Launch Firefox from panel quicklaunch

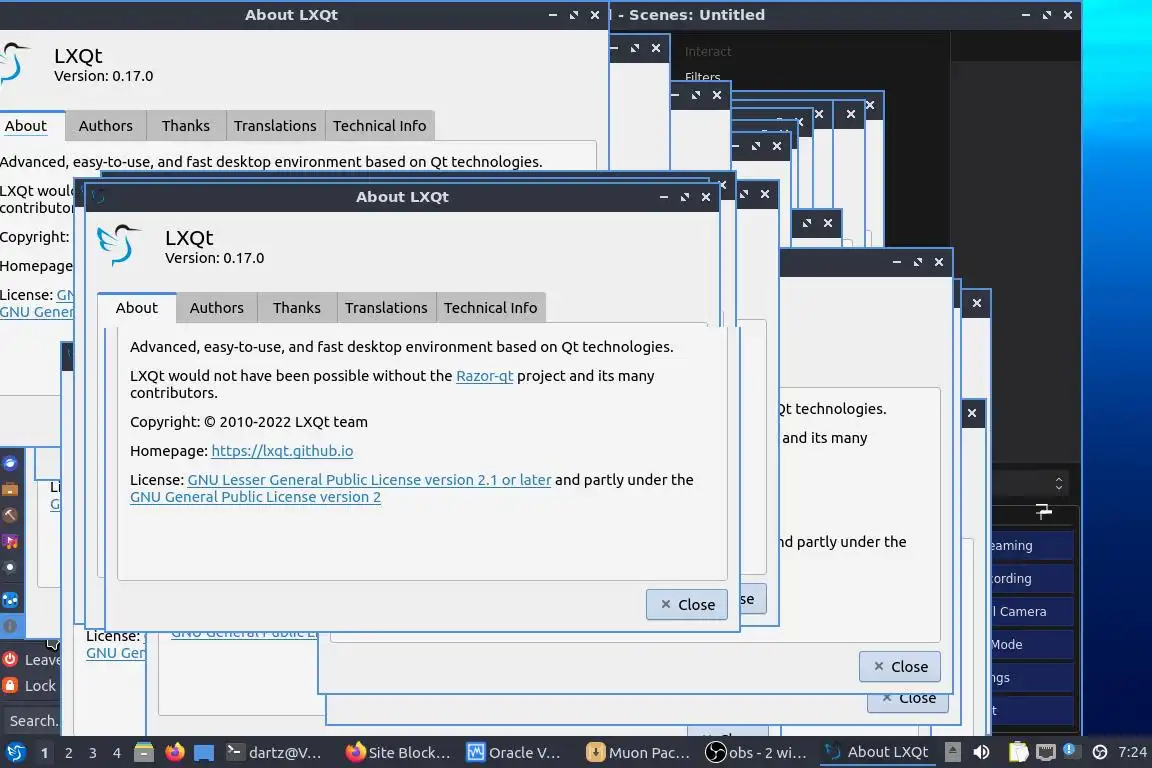(174, 752)
